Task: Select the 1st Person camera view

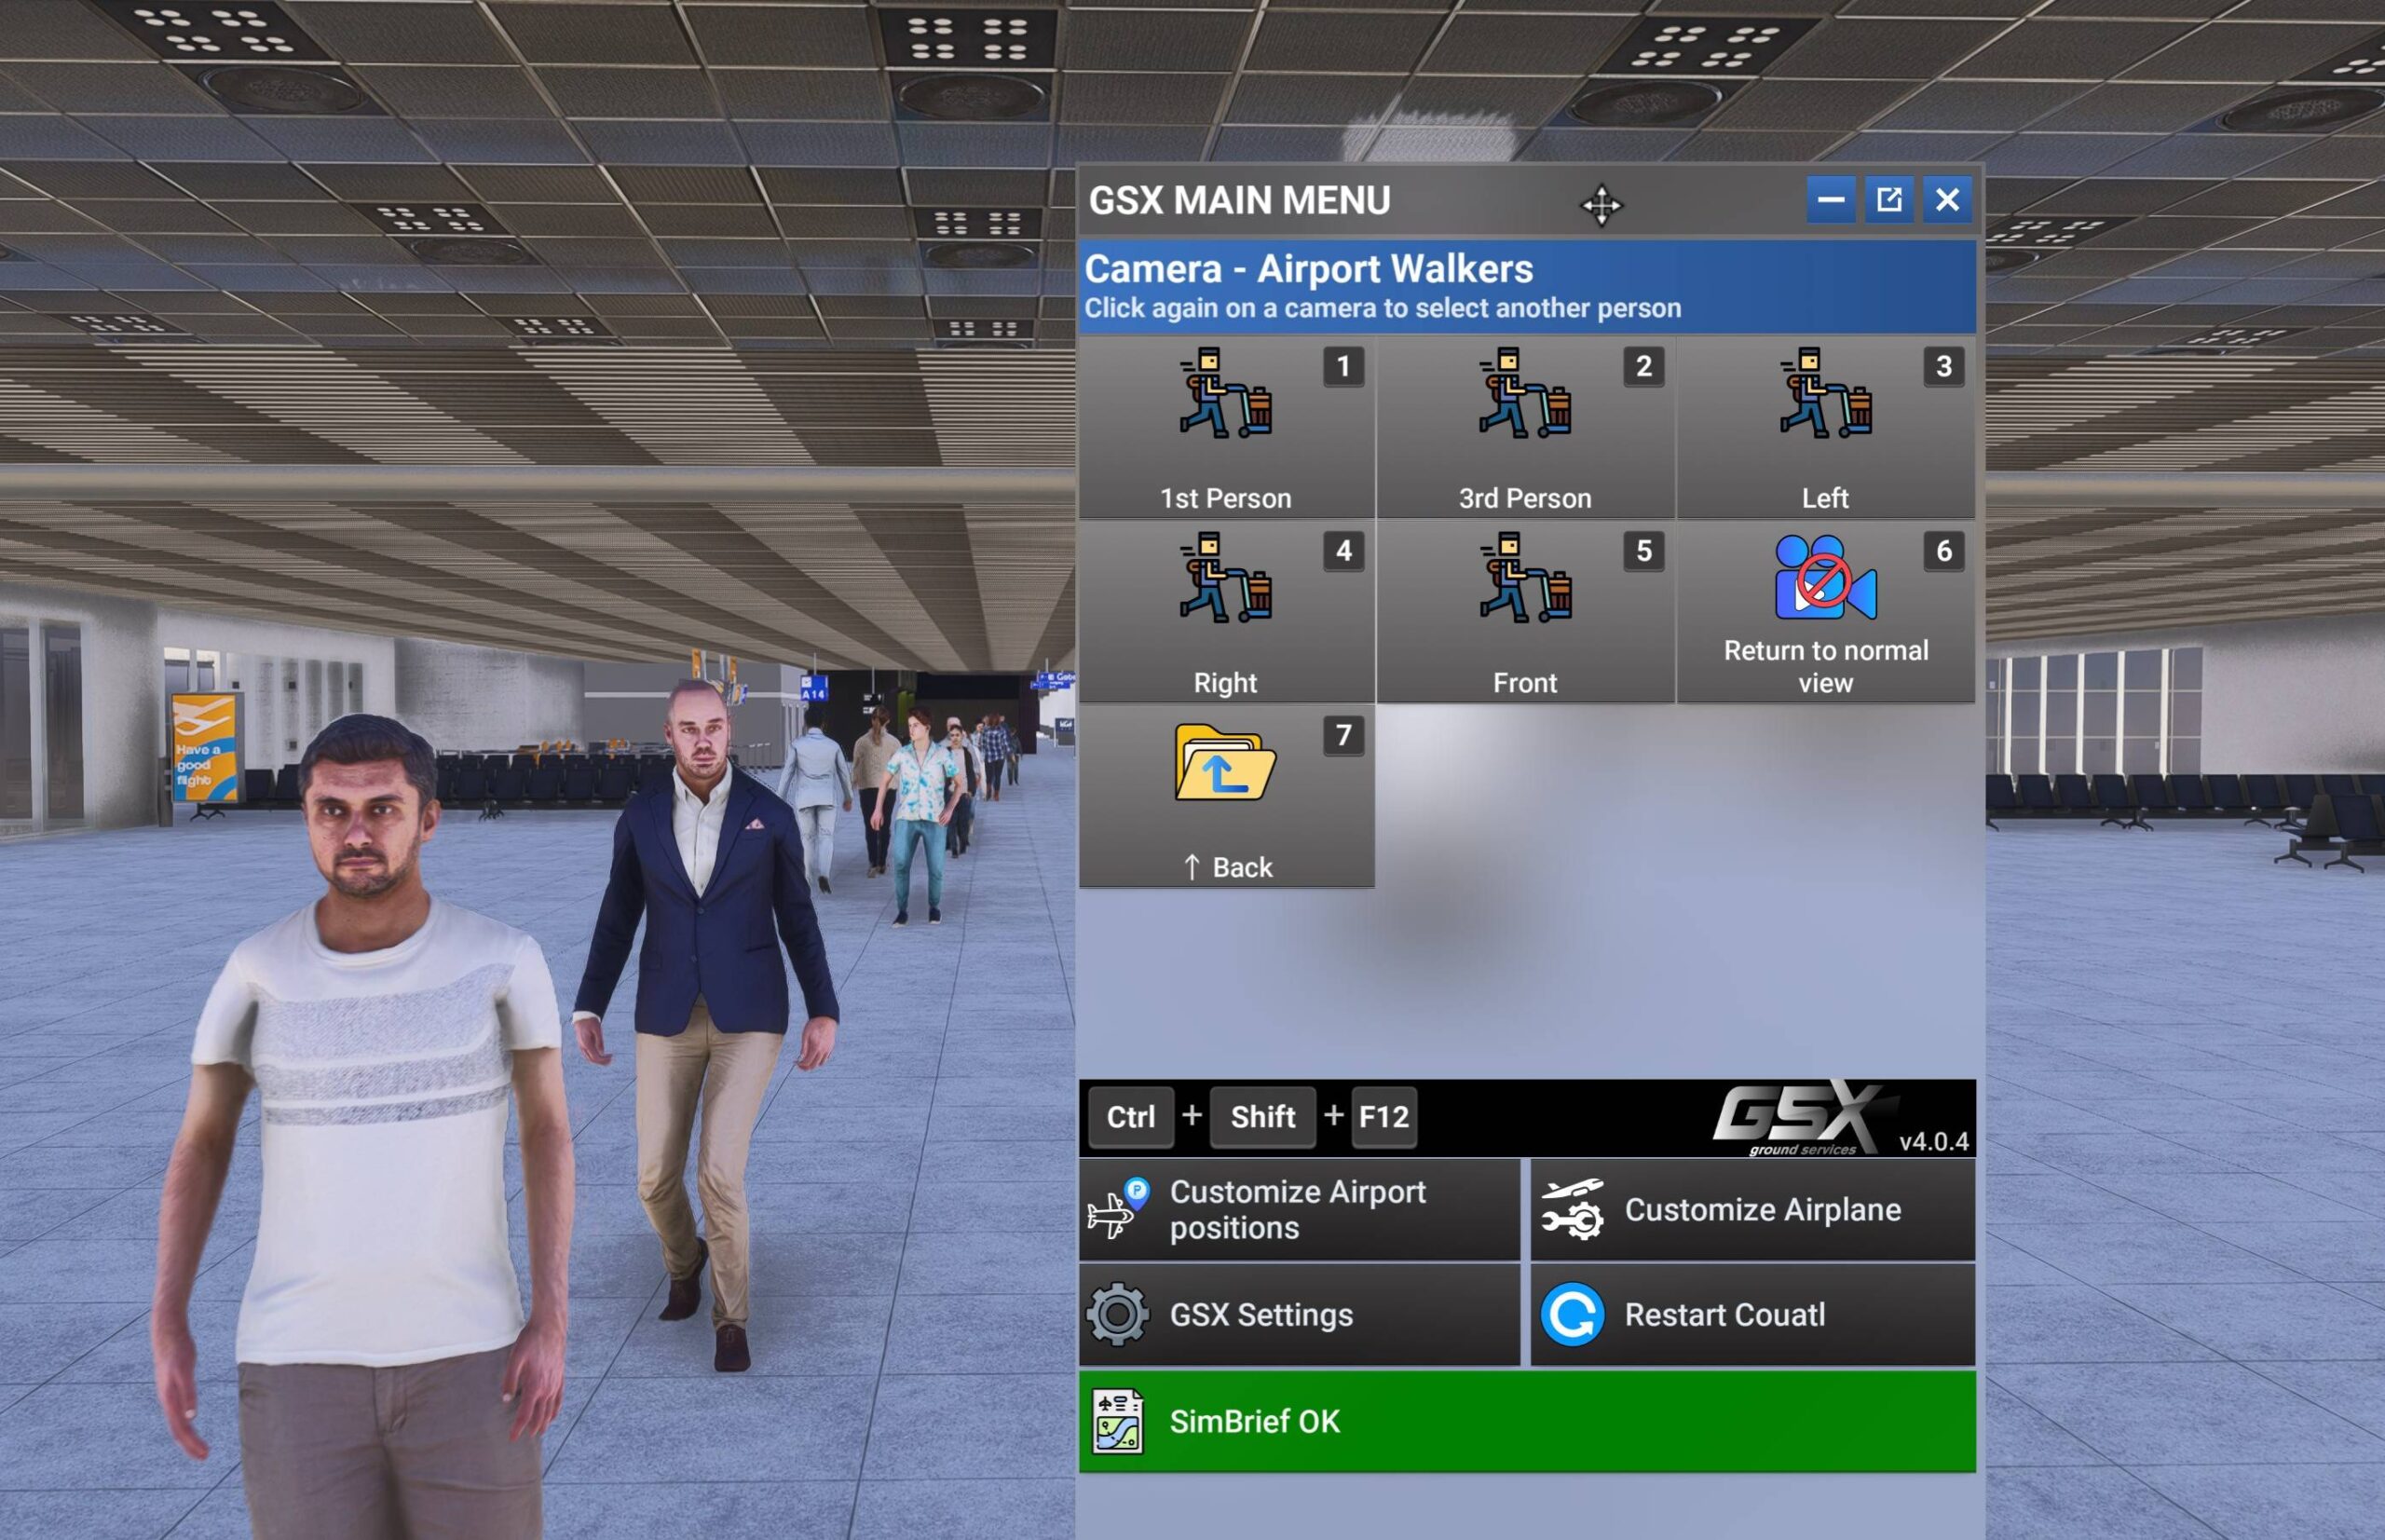Action: coord(1226,427)
